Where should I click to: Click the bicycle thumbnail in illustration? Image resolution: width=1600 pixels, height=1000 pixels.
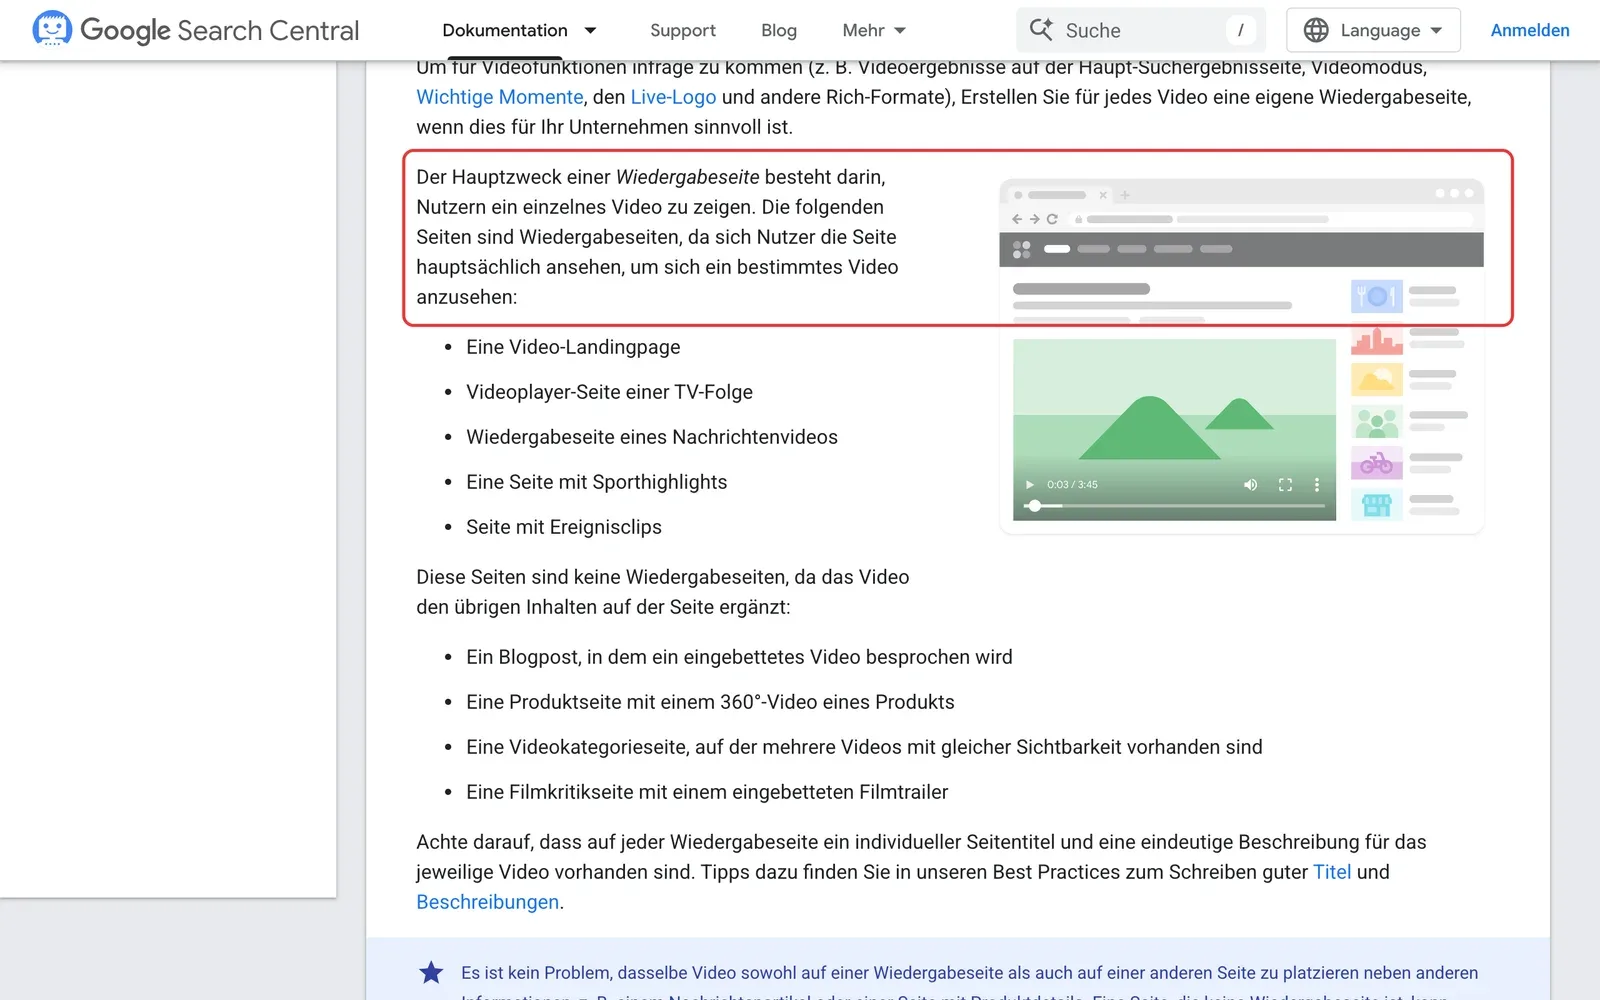click(x=1377, y=463)
